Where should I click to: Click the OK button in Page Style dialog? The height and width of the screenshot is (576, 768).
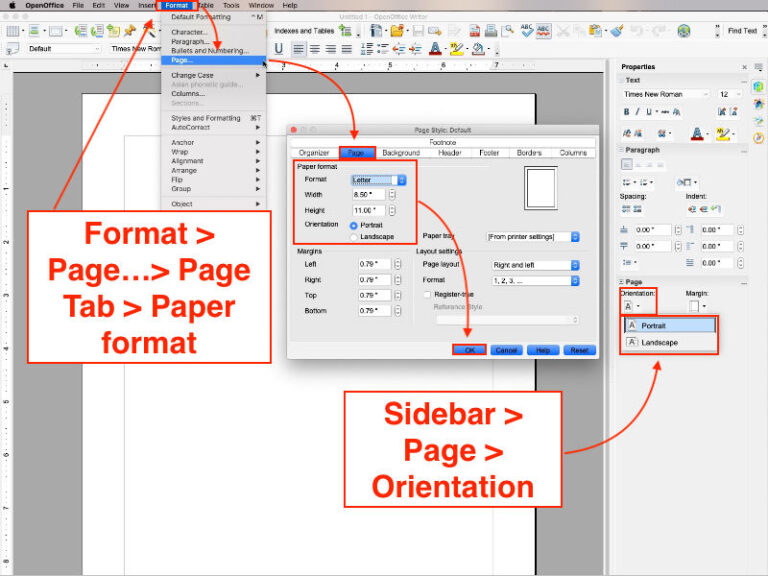[x=469, y=350]
